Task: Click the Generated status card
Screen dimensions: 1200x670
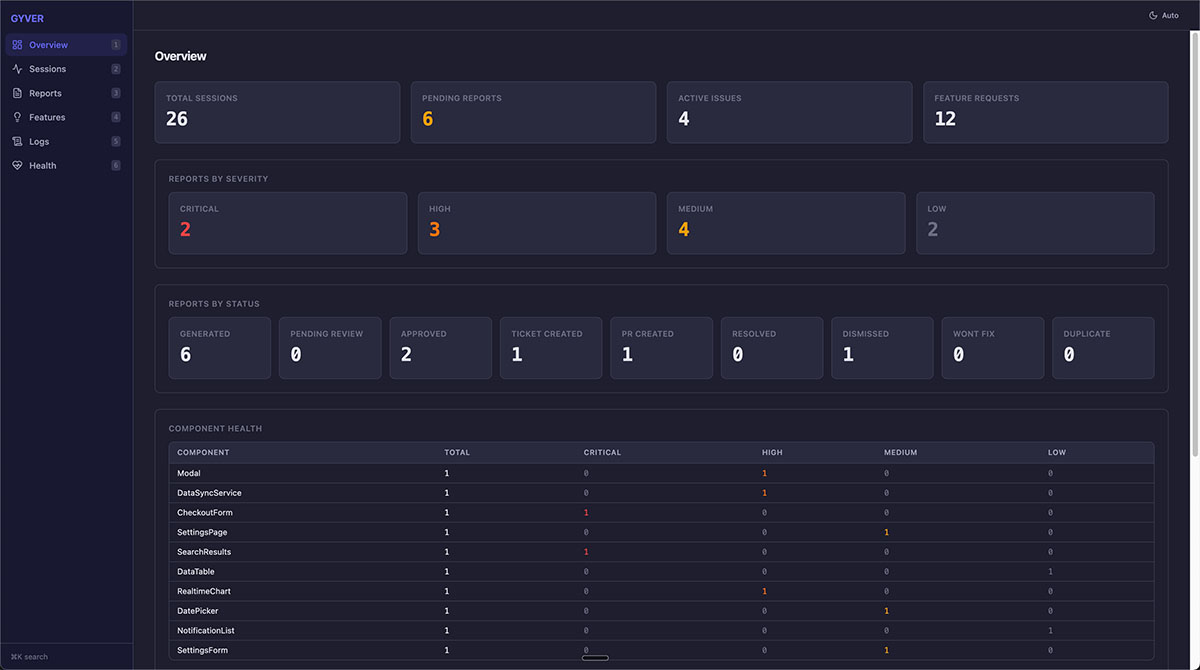Action: tap(219, 348)
